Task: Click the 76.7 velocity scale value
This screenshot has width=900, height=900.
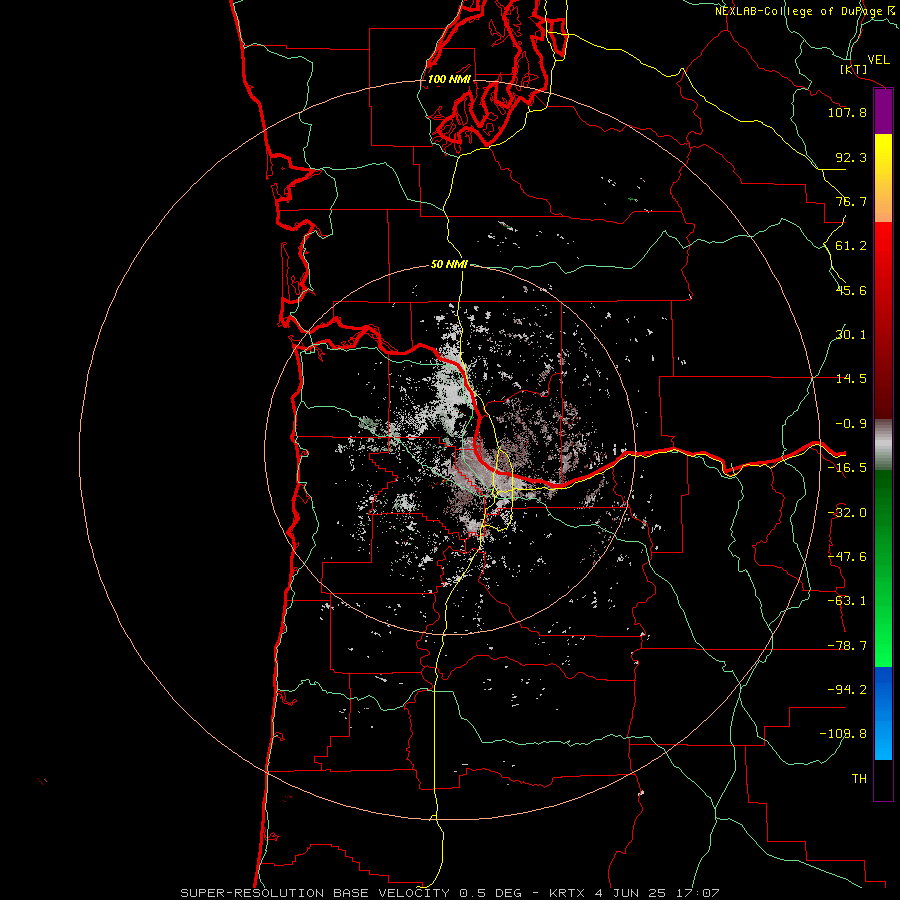Action: click(x=851, y=201)
